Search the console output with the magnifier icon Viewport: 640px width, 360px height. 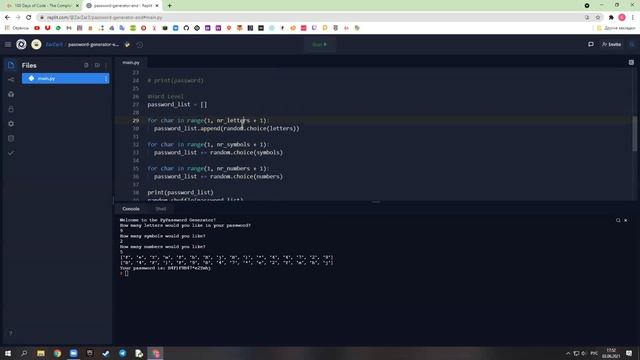click(x=618, y=220)
